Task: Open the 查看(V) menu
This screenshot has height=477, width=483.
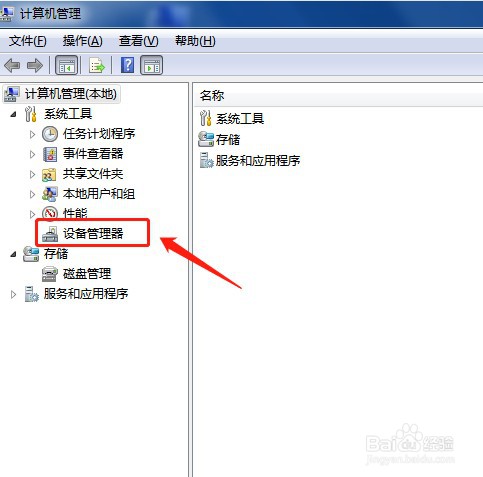Action: [x=138, y=41]
